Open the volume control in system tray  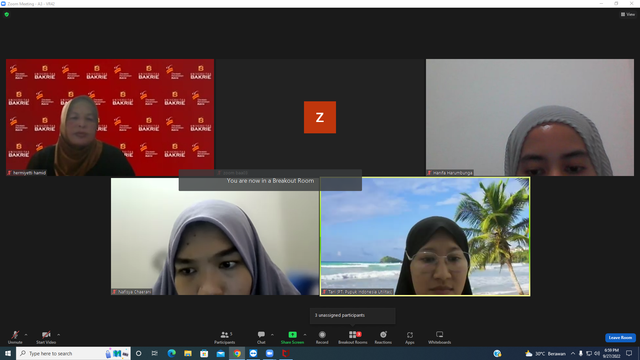tap(597, 353)
